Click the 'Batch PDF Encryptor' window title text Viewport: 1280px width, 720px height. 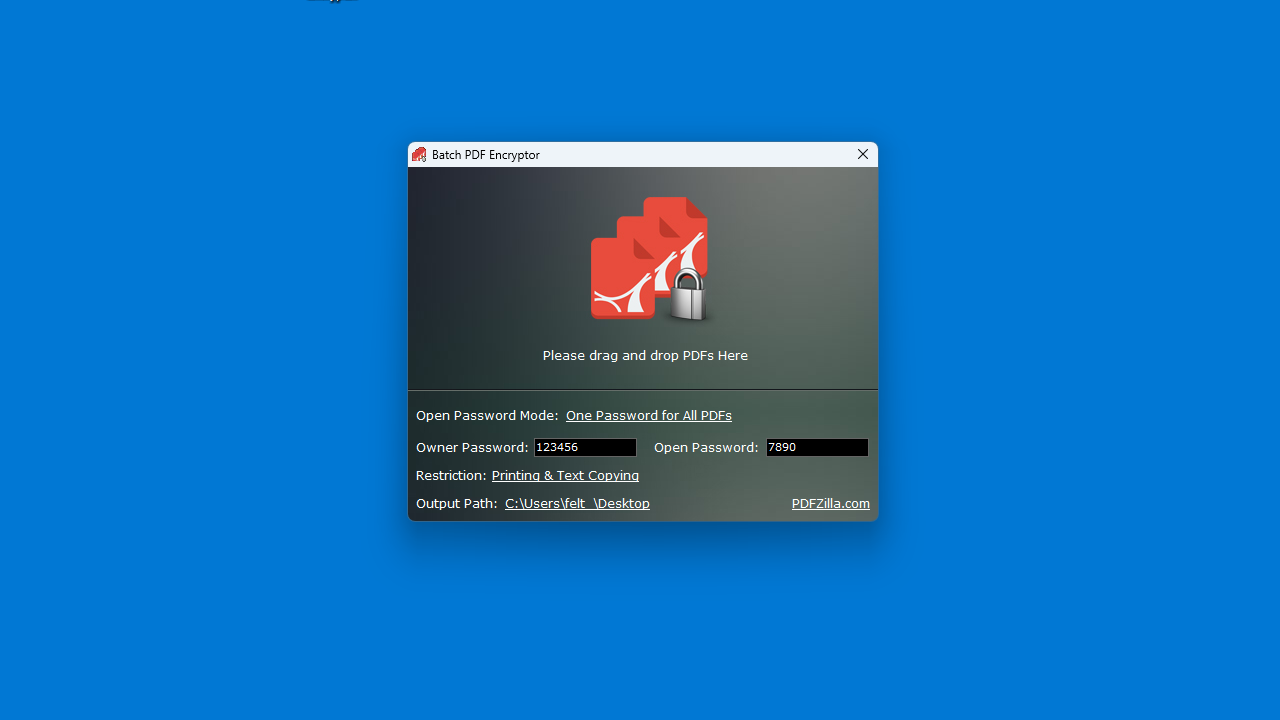coord(486,155)
